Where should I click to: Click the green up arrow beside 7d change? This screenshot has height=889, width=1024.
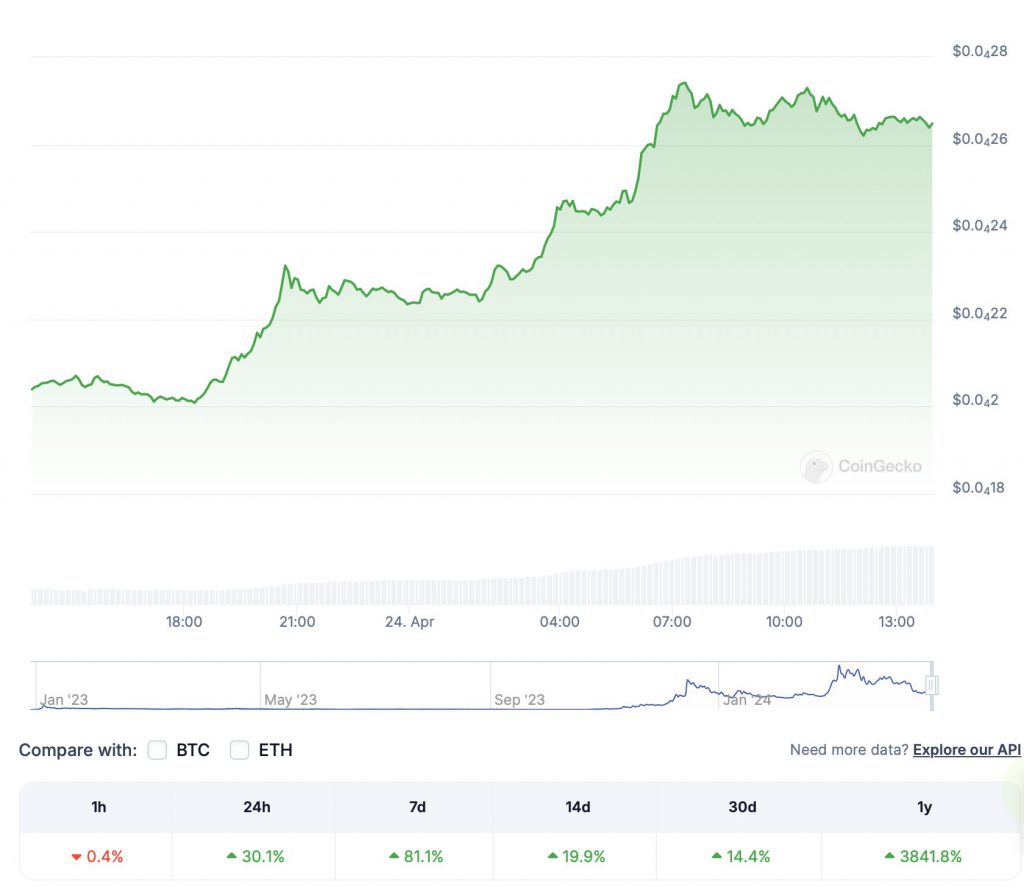392,857
